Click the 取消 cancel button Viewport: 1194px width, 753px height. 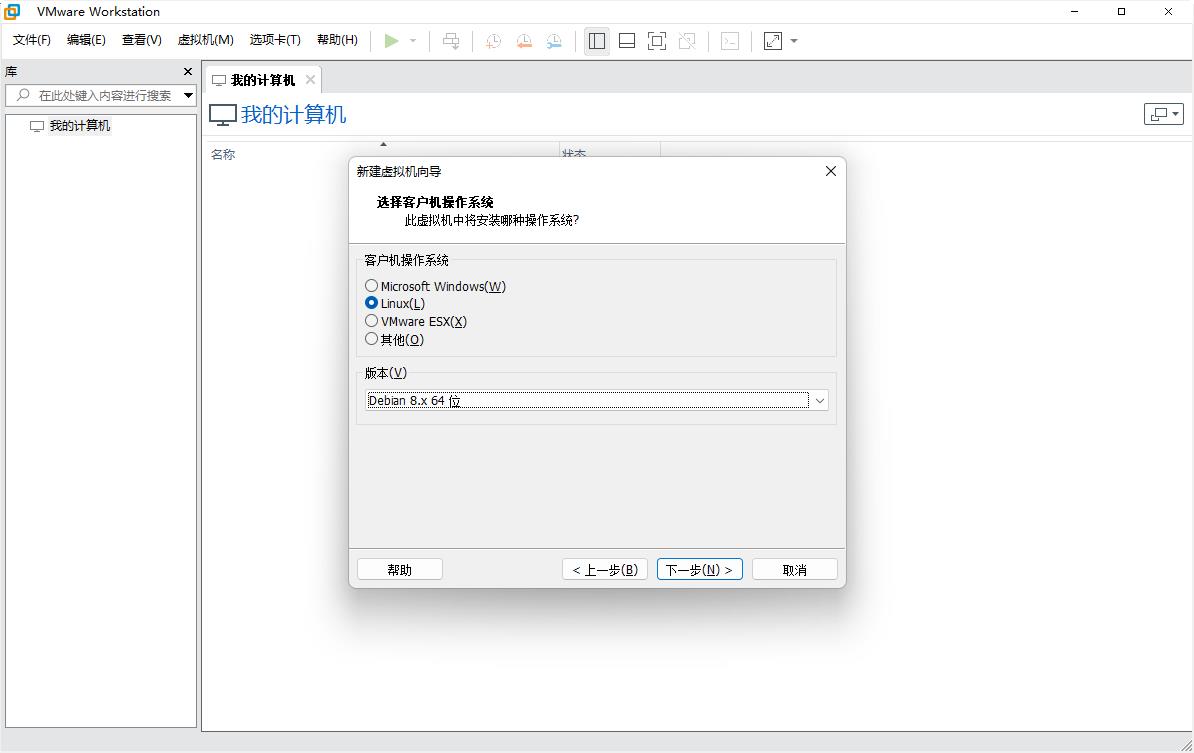[795, 570]
